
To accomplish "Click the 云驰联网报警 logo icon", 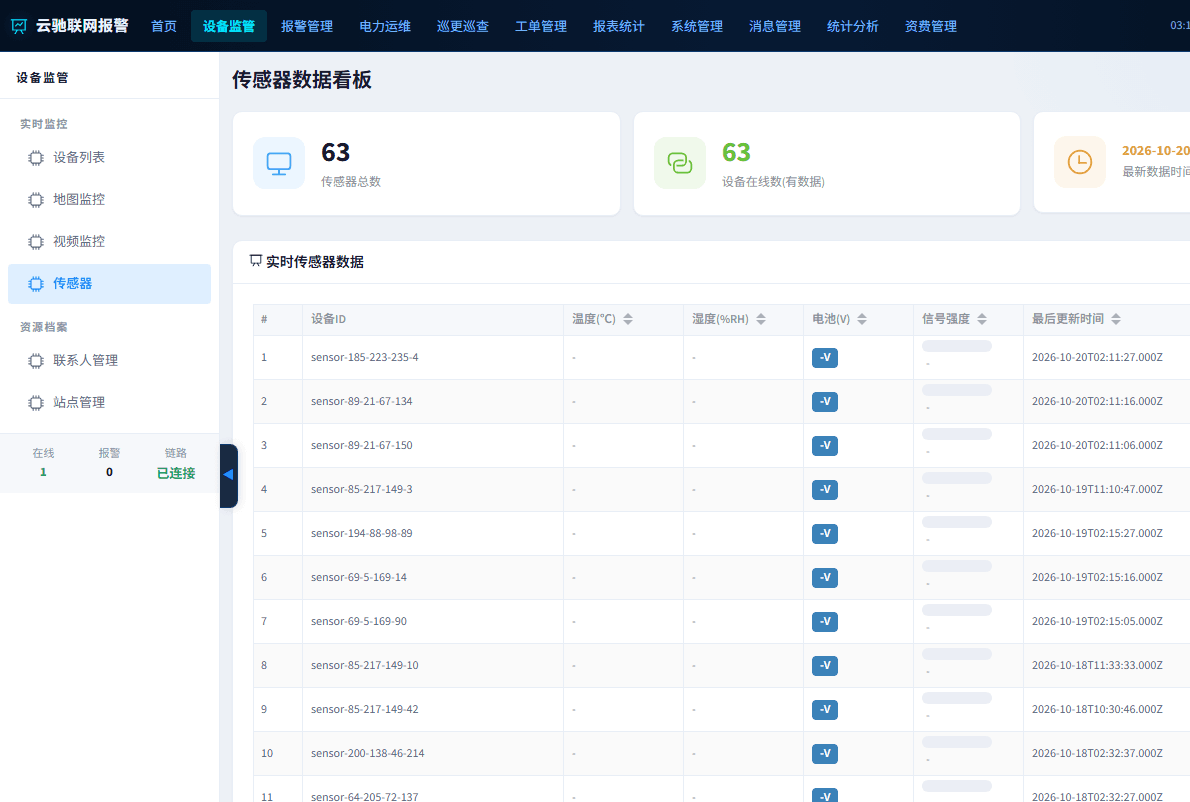I will (x=19, y=27).
